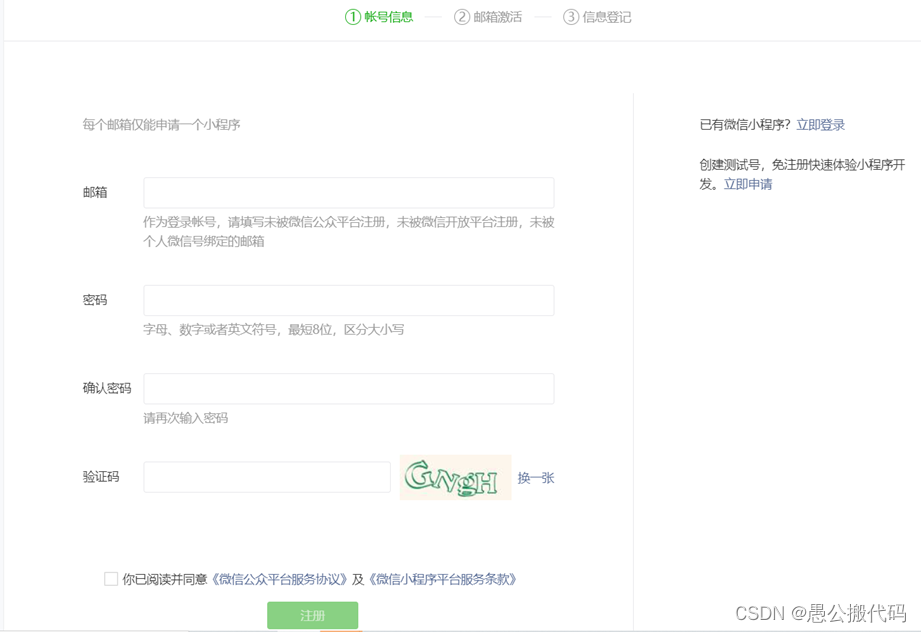This screenshot has height=632, width=921.
Task: Click inside the 邮箱 email input field
Action: pos(348,192)
